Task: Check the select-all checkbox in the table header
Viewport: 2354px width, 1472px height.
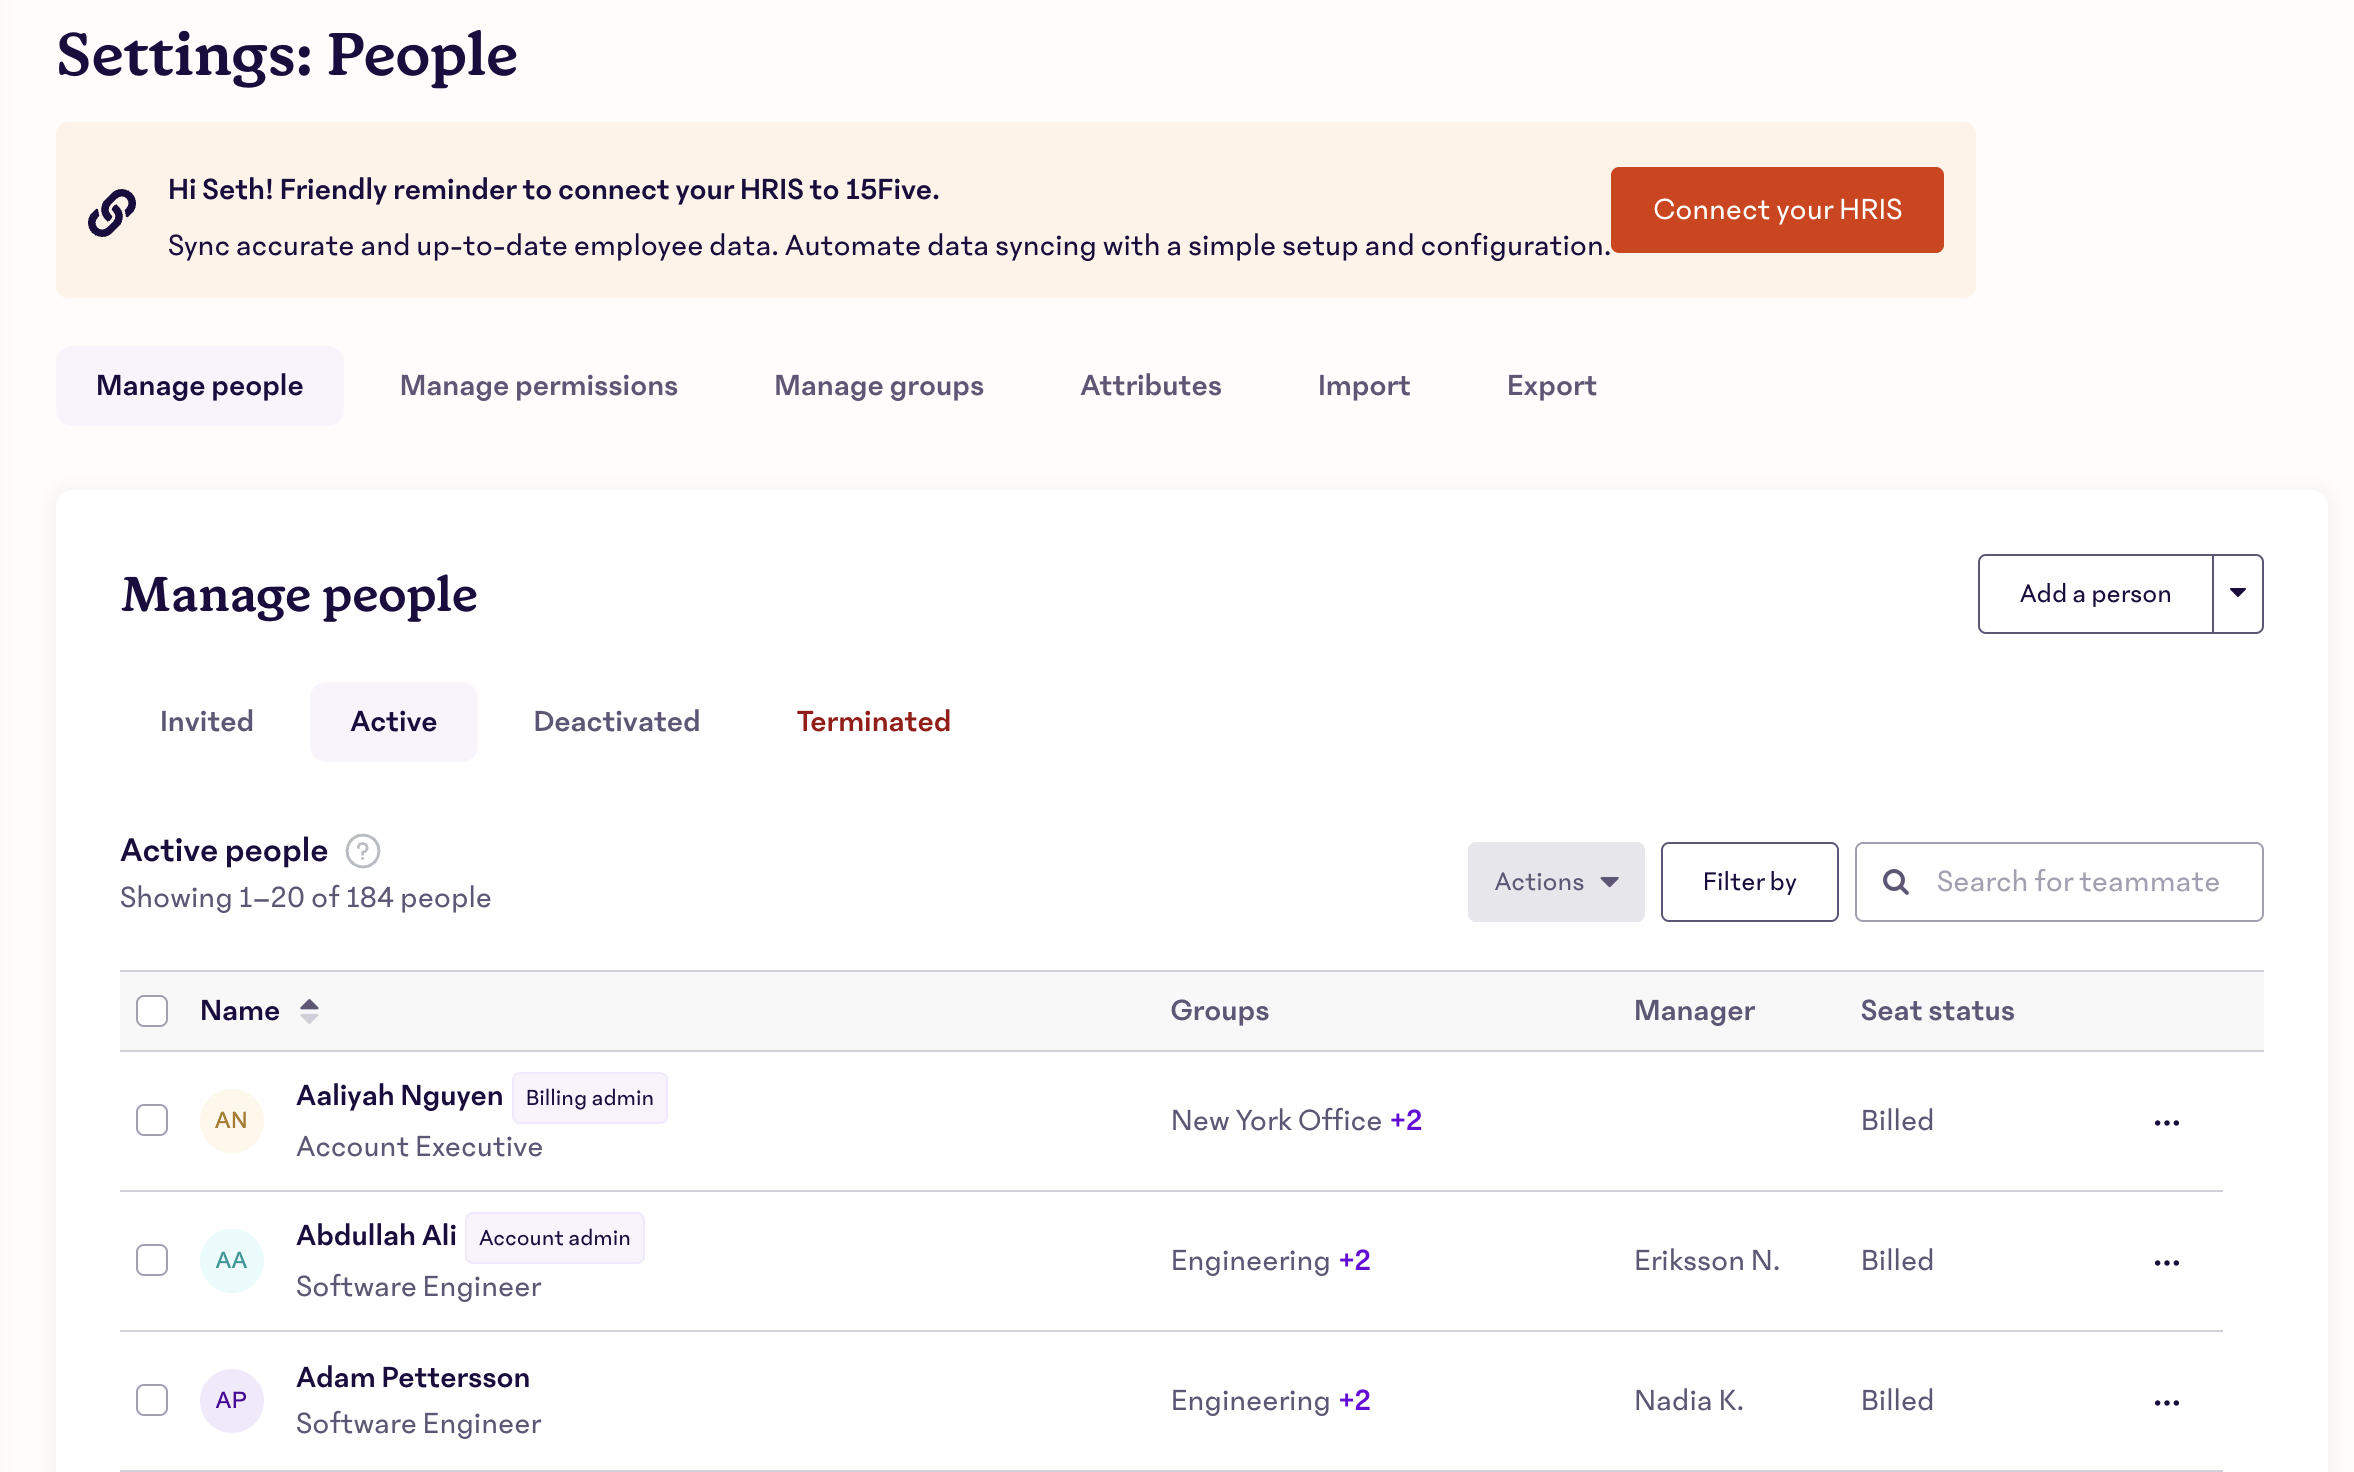Action: 152,1011
